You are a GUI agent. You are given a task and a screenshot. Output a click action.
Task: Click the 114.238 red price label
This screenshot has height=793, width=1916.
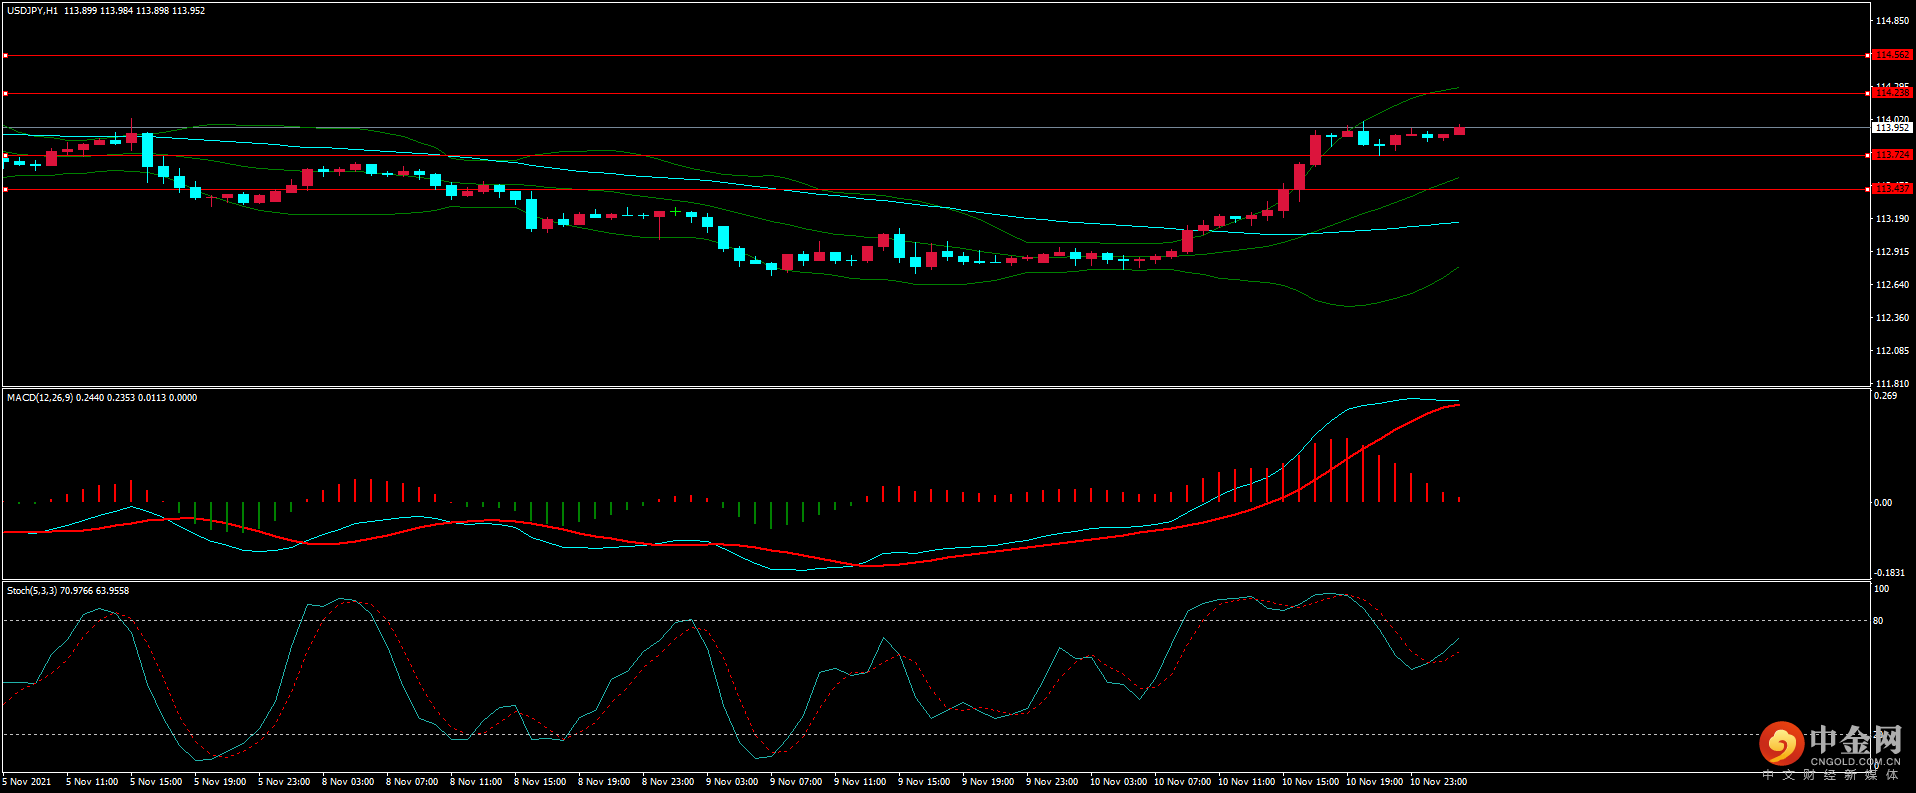pyautogui.click(x=1891, y=93)
